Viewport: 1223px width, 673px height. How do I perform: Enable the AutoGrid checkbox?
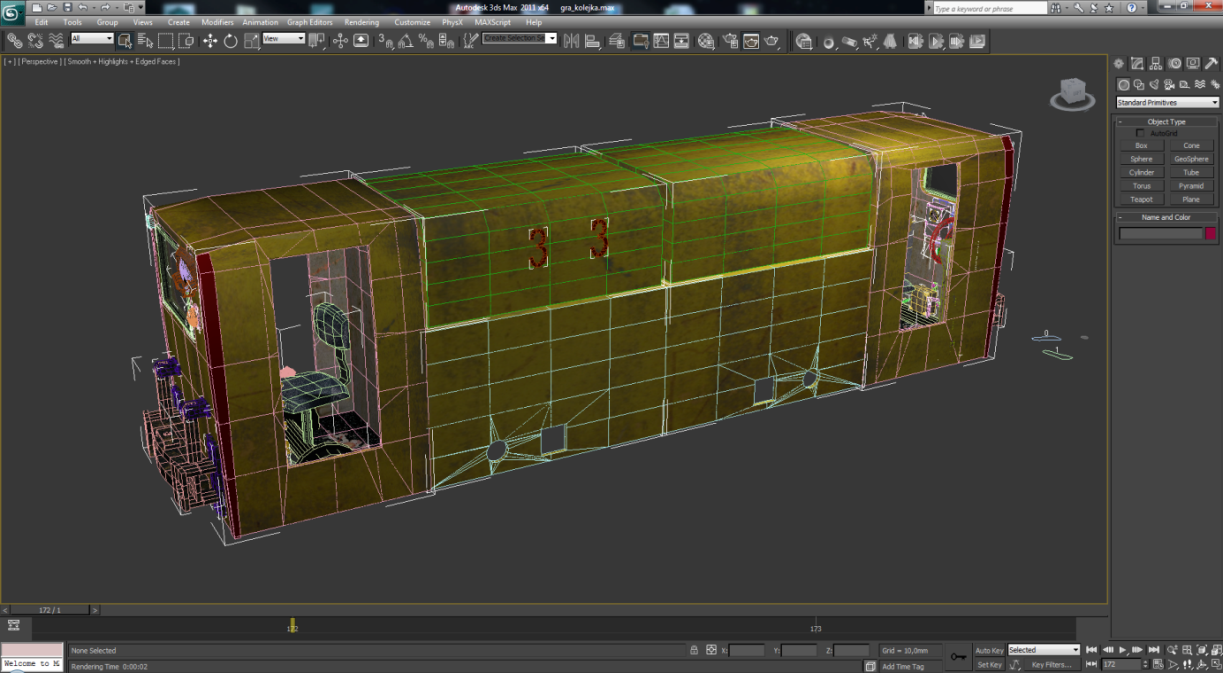coord(1140,133)
